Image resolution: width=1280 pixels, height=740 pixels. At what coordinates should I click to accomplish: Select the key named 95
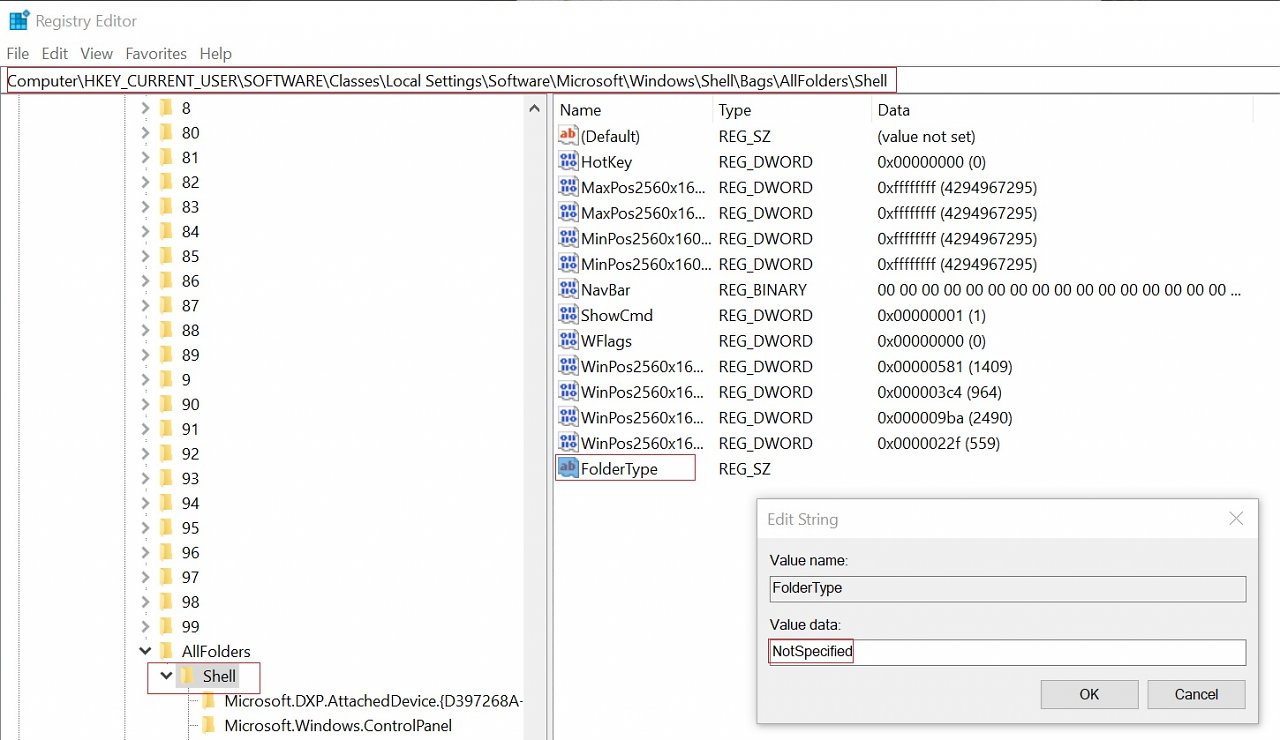tap(190, 528)
